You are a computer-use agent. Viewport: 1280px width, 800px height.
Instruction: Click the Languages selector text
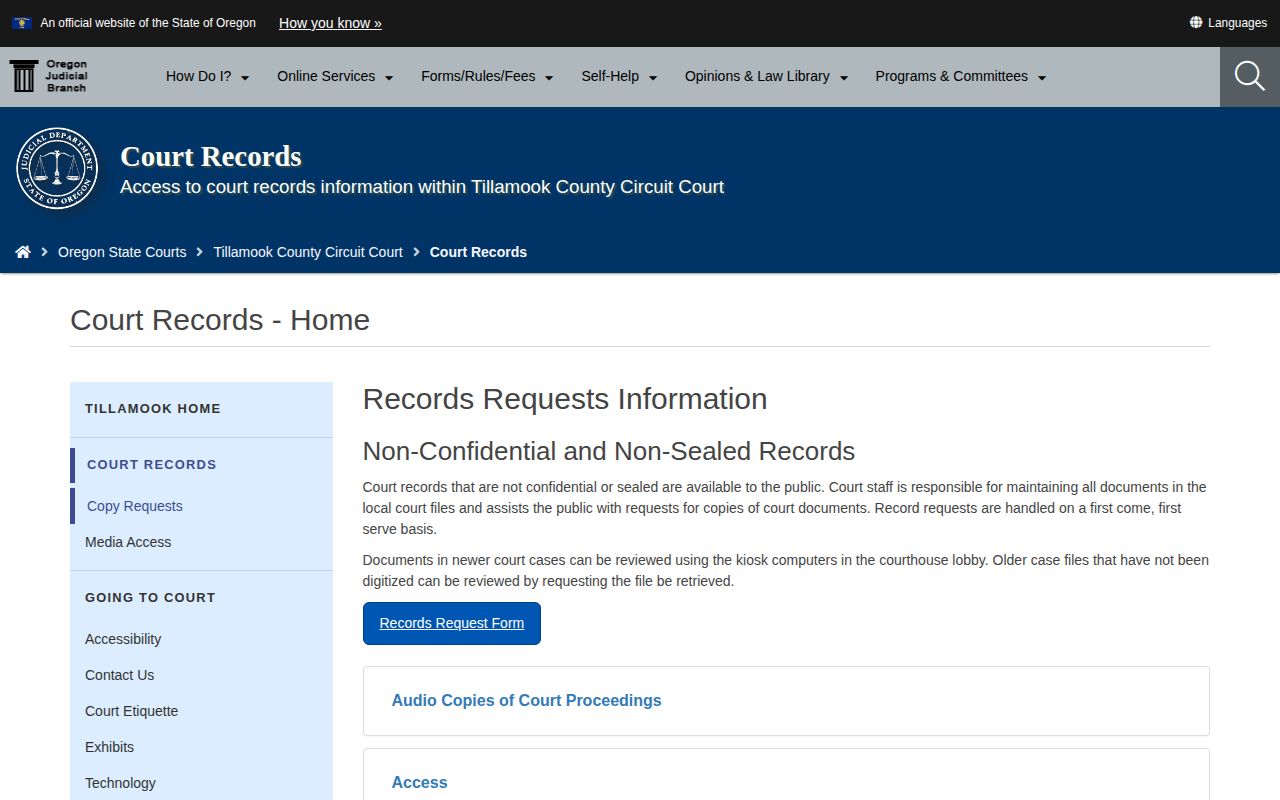pos(1237,23)
